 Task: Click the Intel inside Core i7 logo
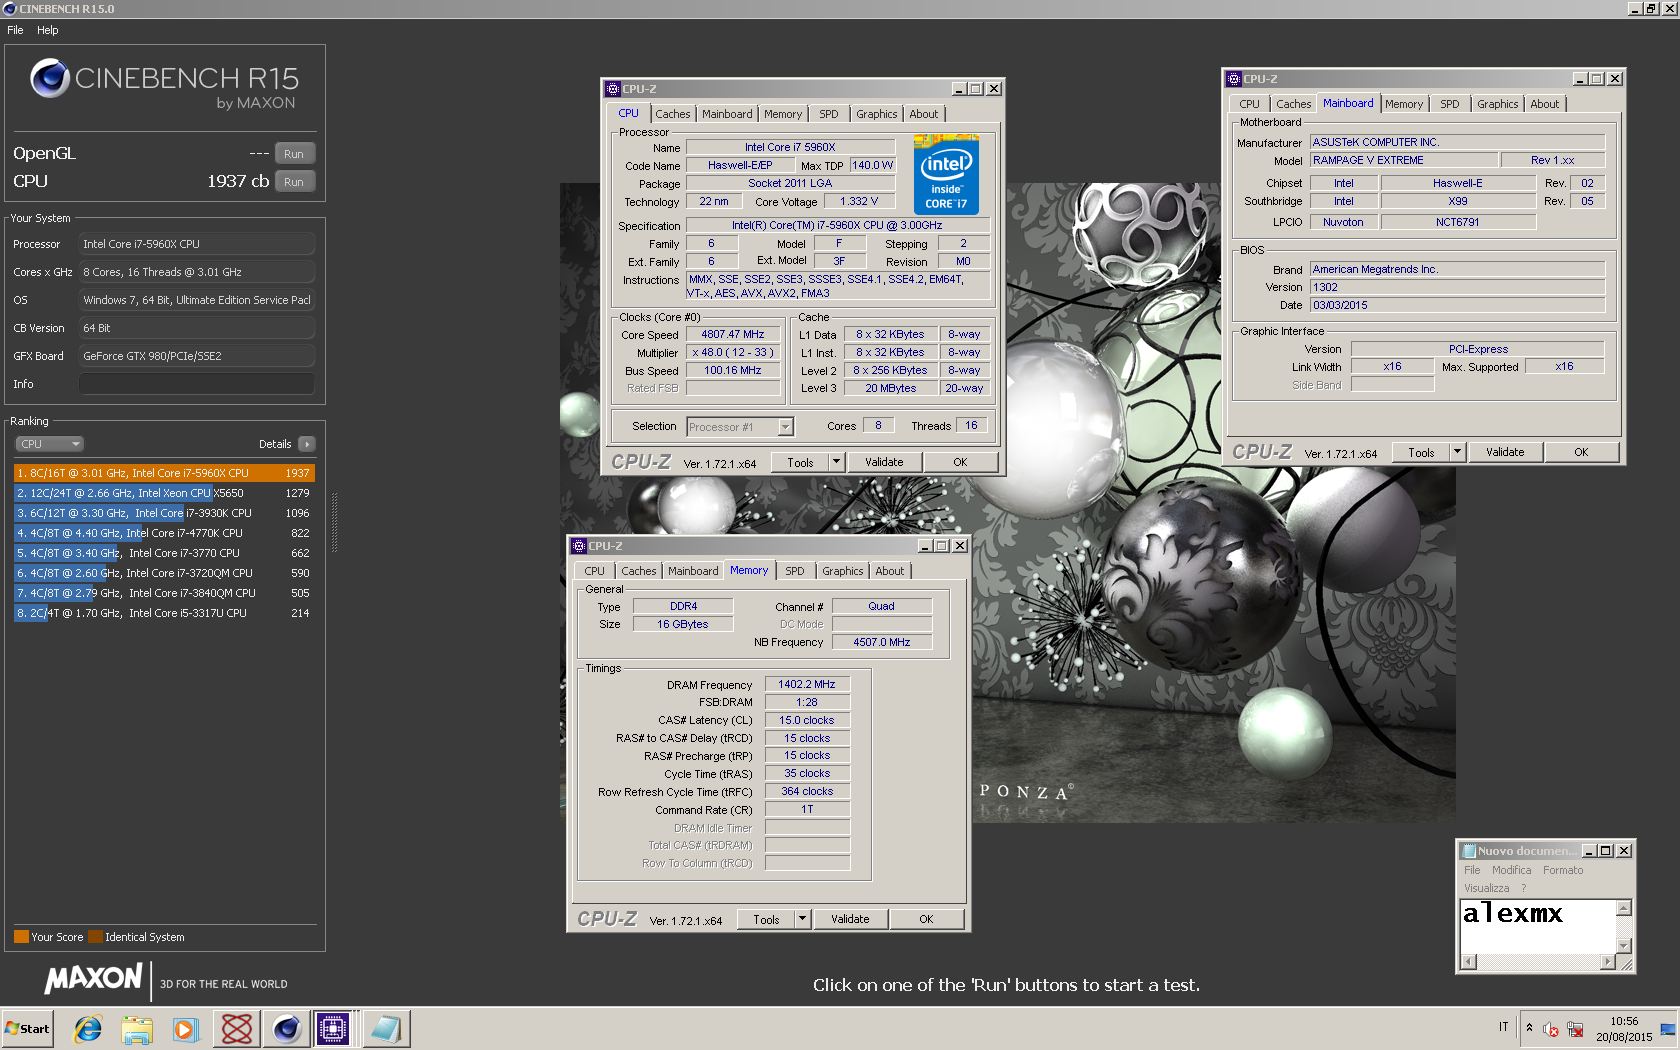(946, 174)
